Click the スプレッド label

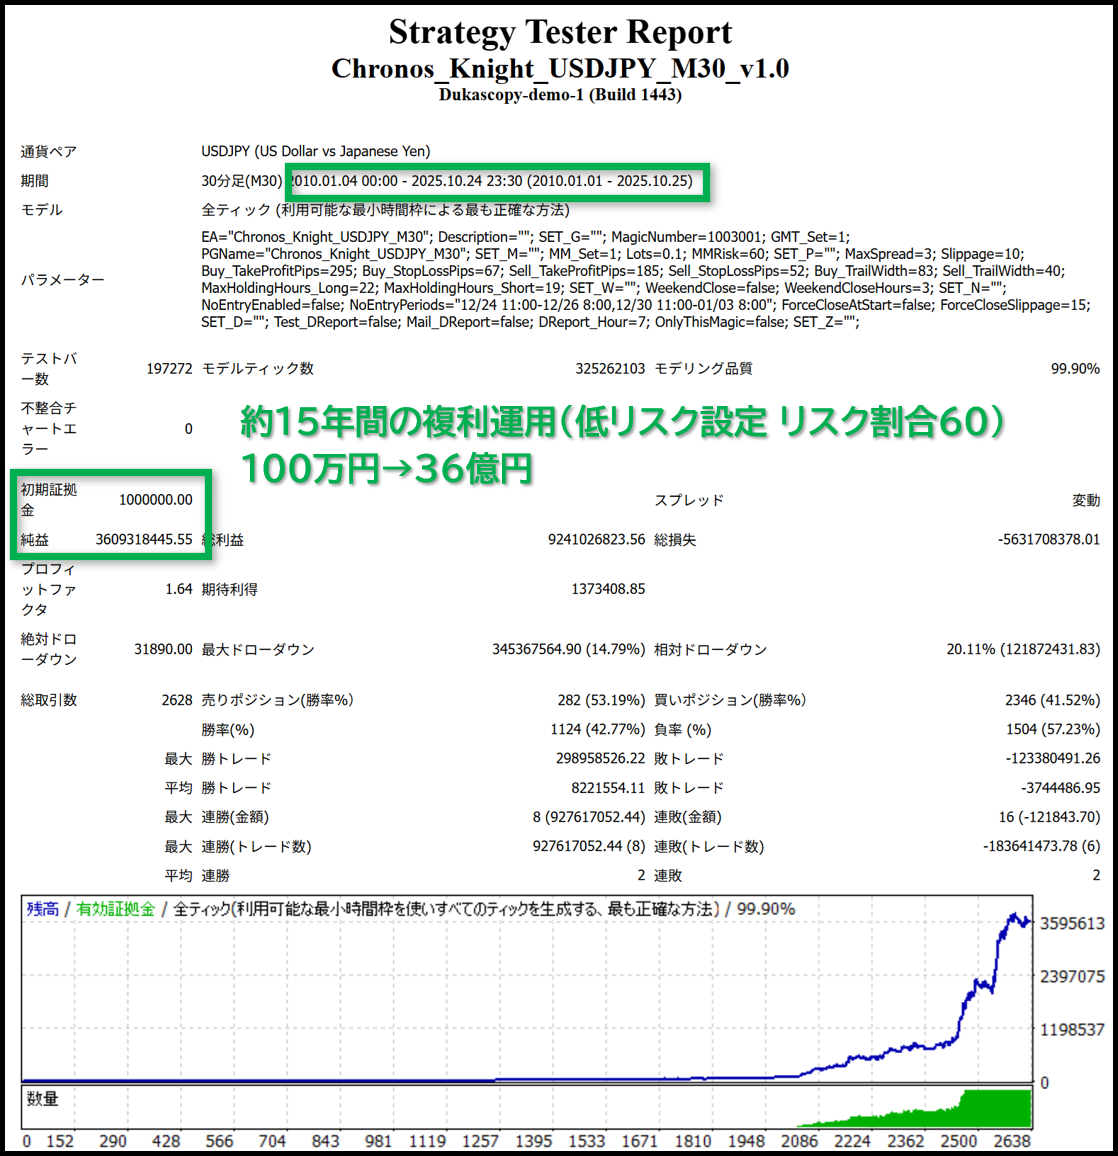690,501
